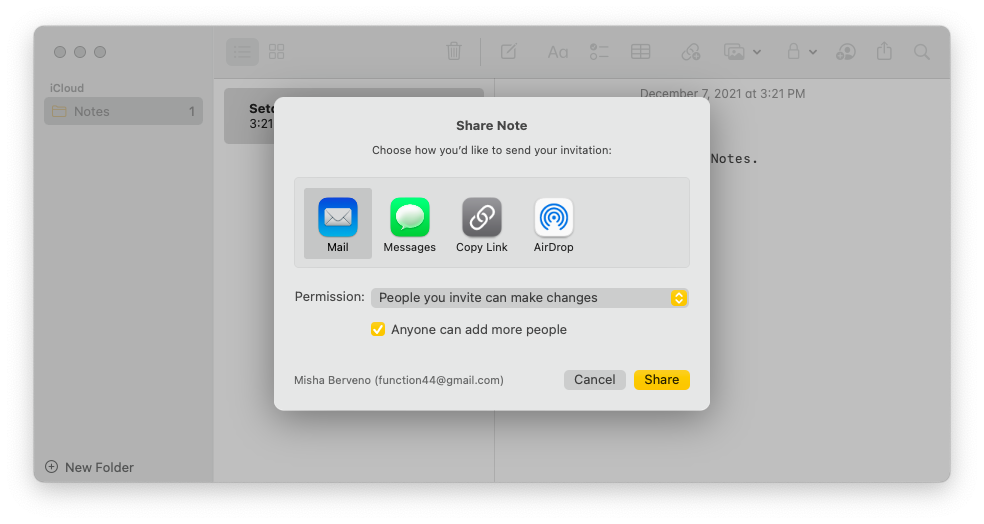This screenshot has width=984, height=524.
Task: Switch to list view in the toolbar
Action: (x=242, y=51)
